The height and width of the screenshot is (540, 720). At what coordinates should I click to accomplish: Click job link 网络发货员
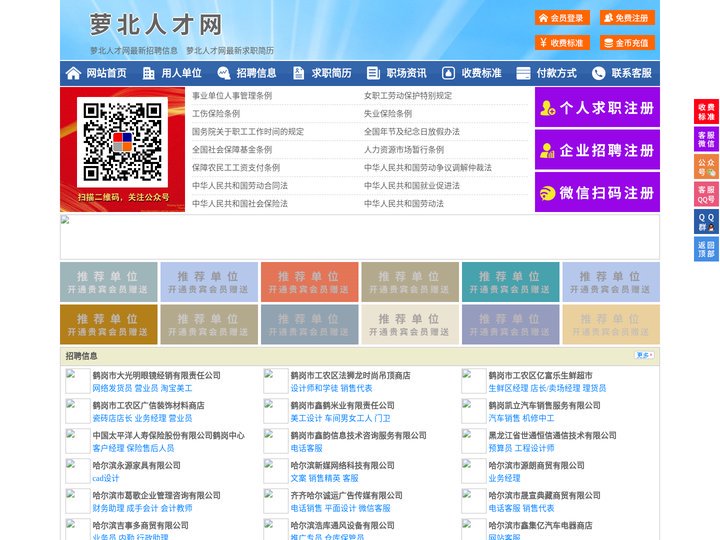pos(112,388)
